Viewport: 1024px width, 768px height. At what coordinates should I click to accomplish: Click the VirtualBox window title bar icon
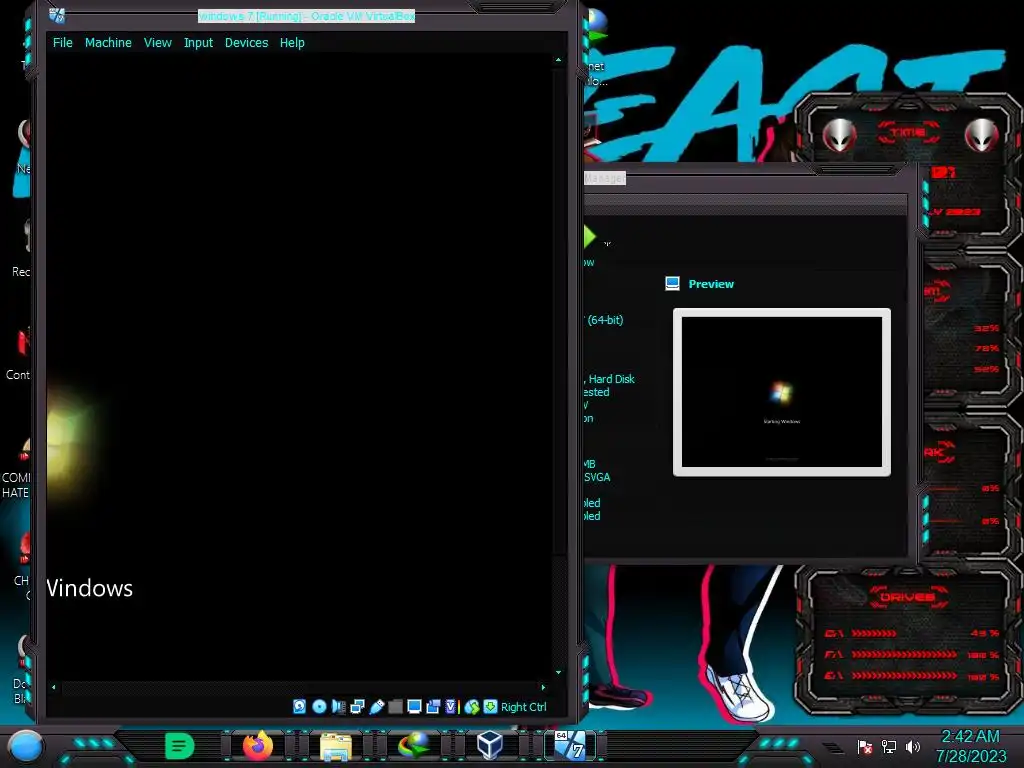pyautogui.click(x=57, y=15)
